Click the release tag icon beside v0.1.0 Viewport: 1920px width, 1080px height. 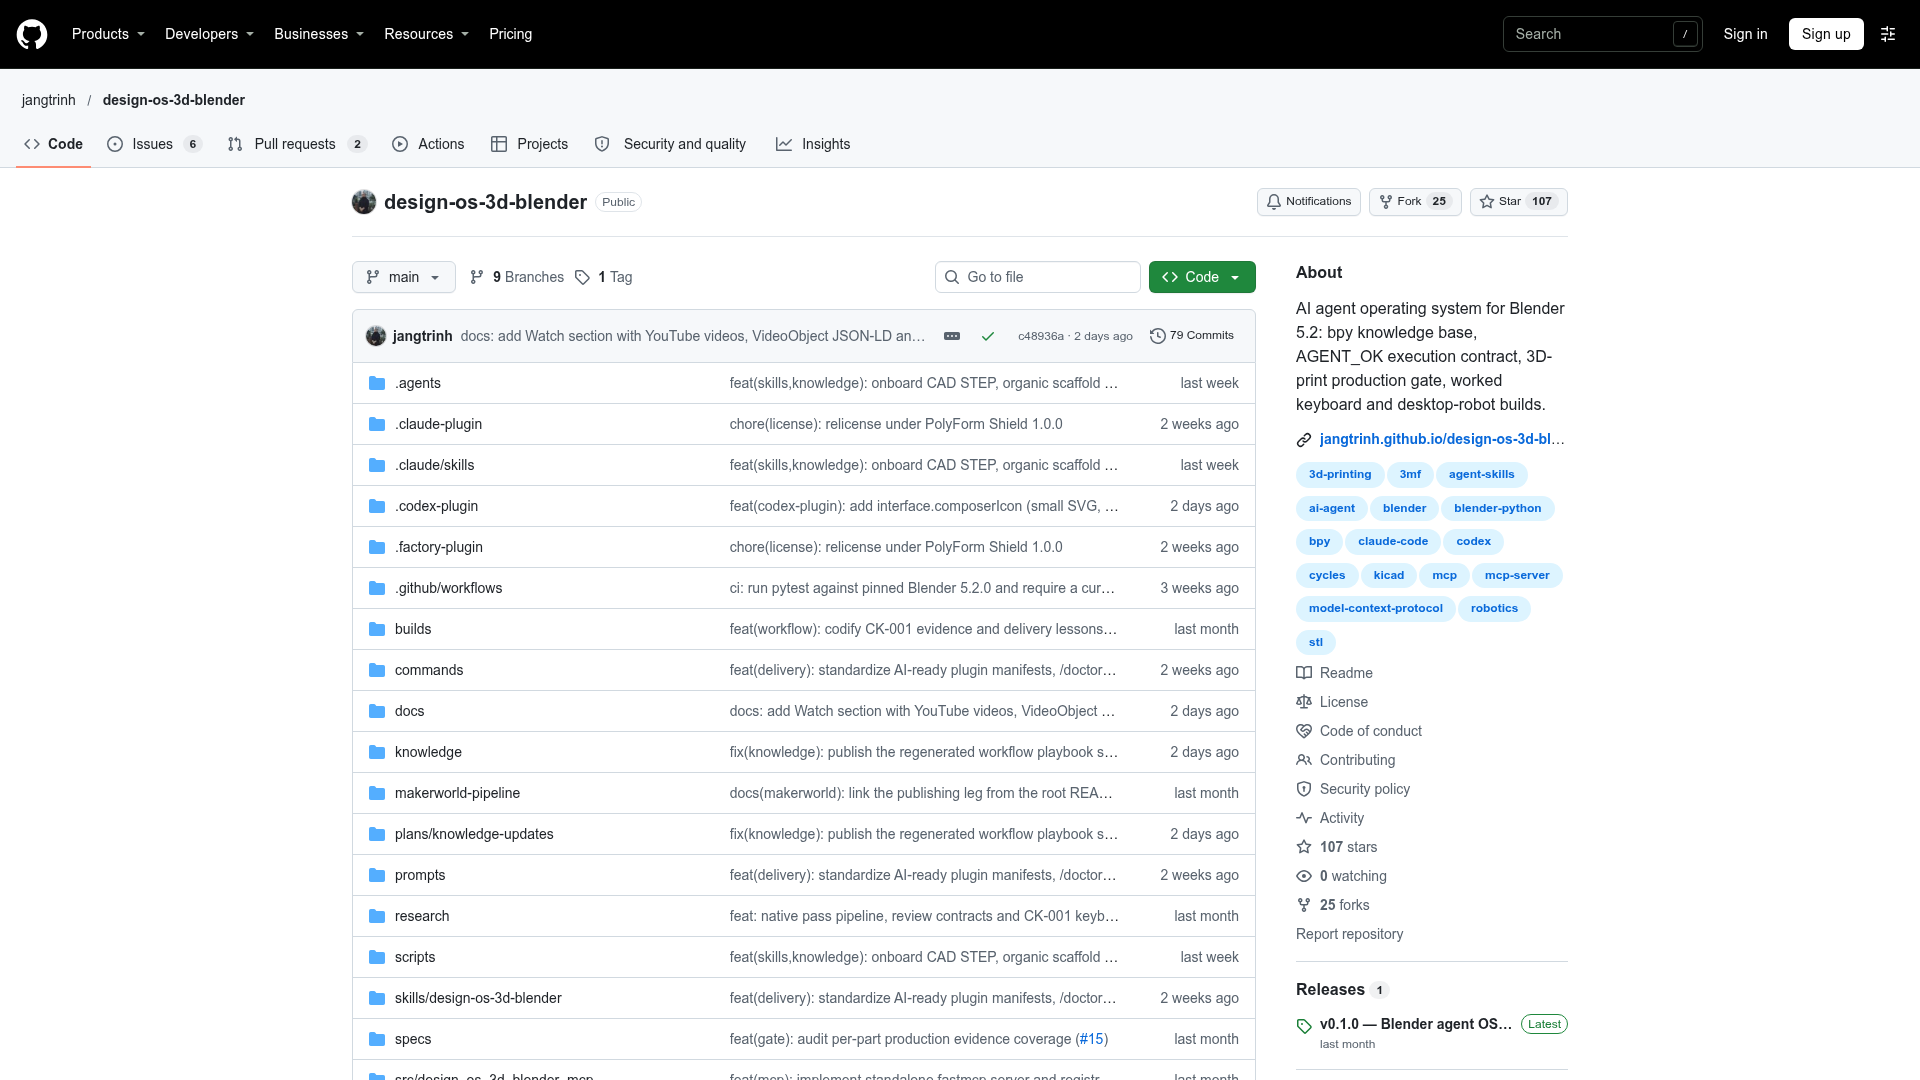(x=1304, y=1026)
